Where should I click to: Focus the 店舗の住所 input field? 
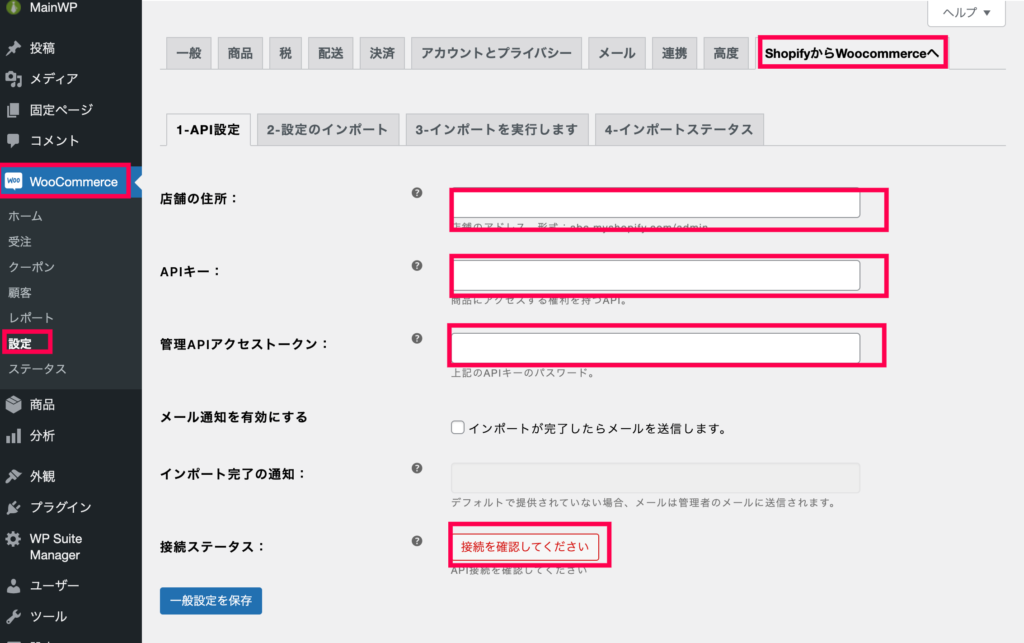[x=656, y=204]
